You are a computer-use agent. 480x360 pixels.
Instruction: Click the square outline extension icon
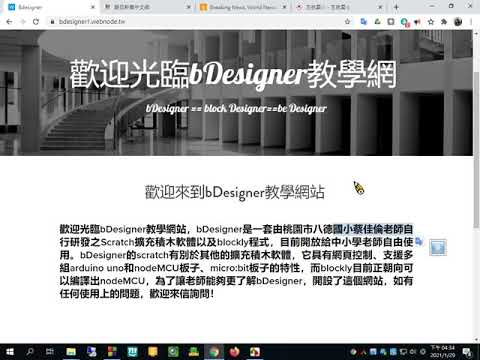coord(391,22)
